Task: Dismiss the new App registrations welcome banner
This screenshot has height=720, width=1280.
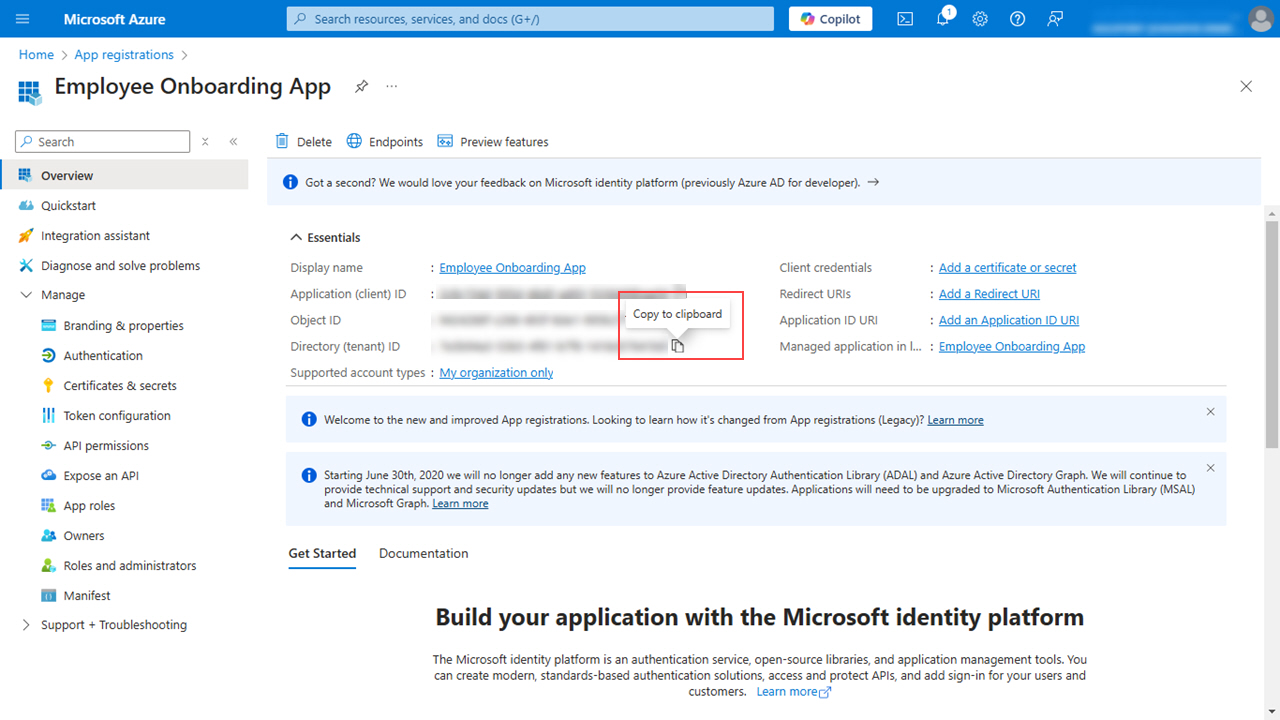Action: click(1210, 411)
